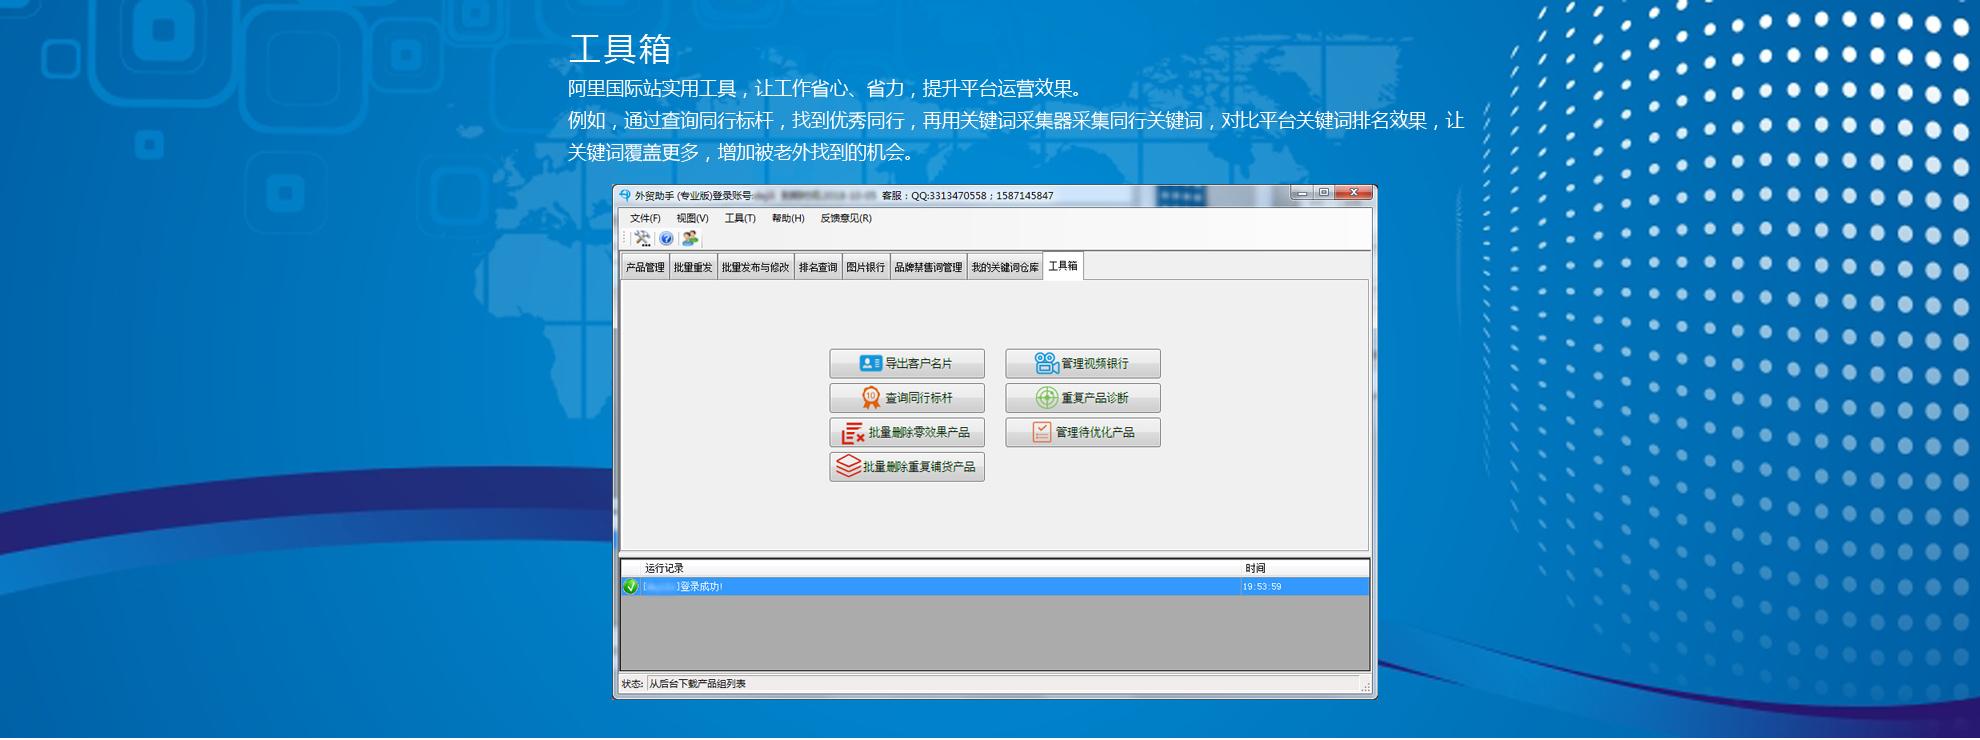
Task: Switch to the 品牌禁售词管理 tab
Action: click(928, 267)
